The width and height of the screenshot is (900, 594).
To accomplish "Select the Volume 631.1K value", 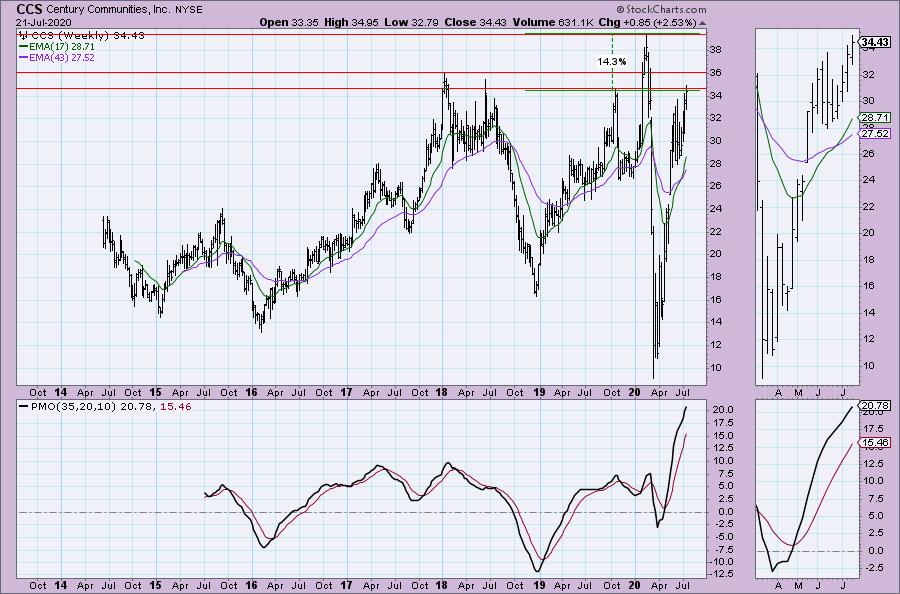I will [x=552, y=22].
